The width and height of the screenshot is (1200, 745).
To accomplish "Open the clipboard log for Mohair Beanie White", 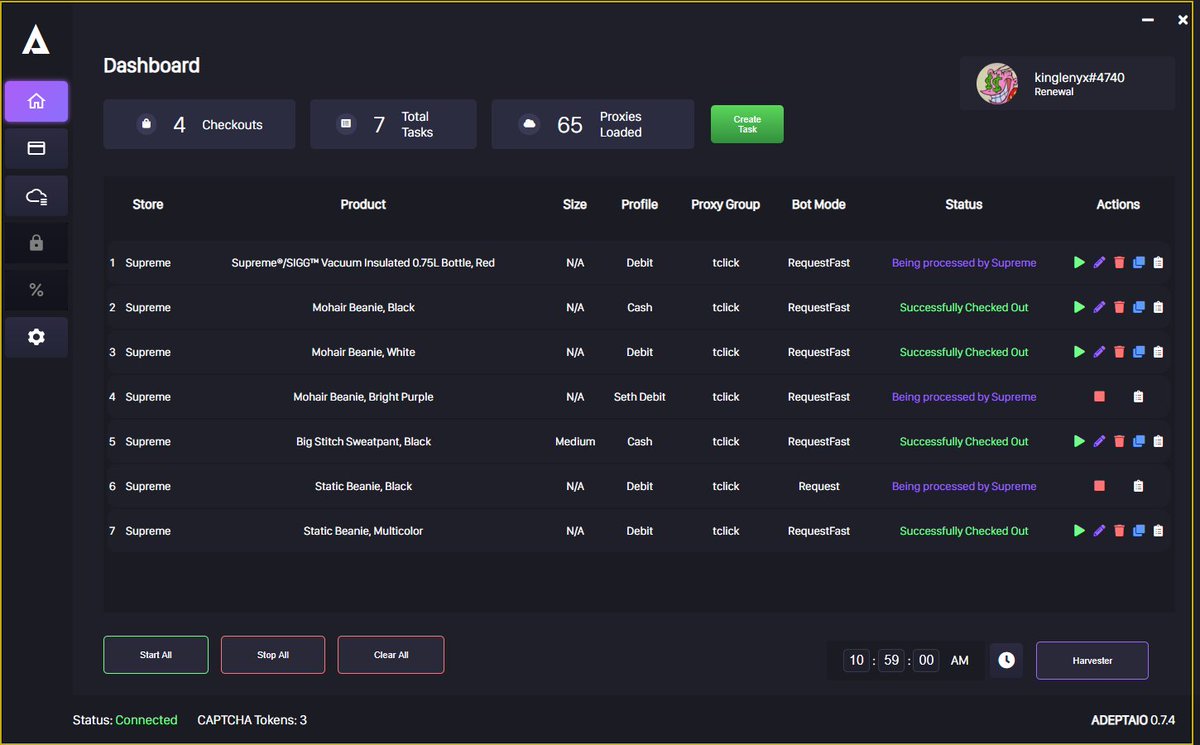I will [1158, 352].
